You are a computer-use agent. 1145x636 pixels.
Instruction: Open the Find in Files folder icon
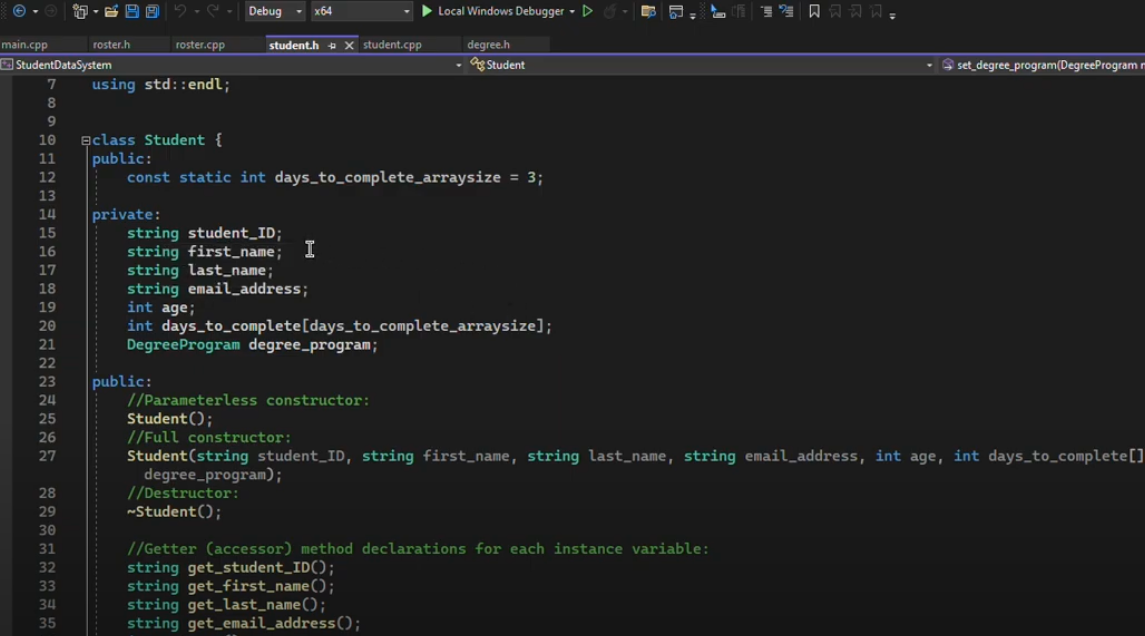(648, 11)
